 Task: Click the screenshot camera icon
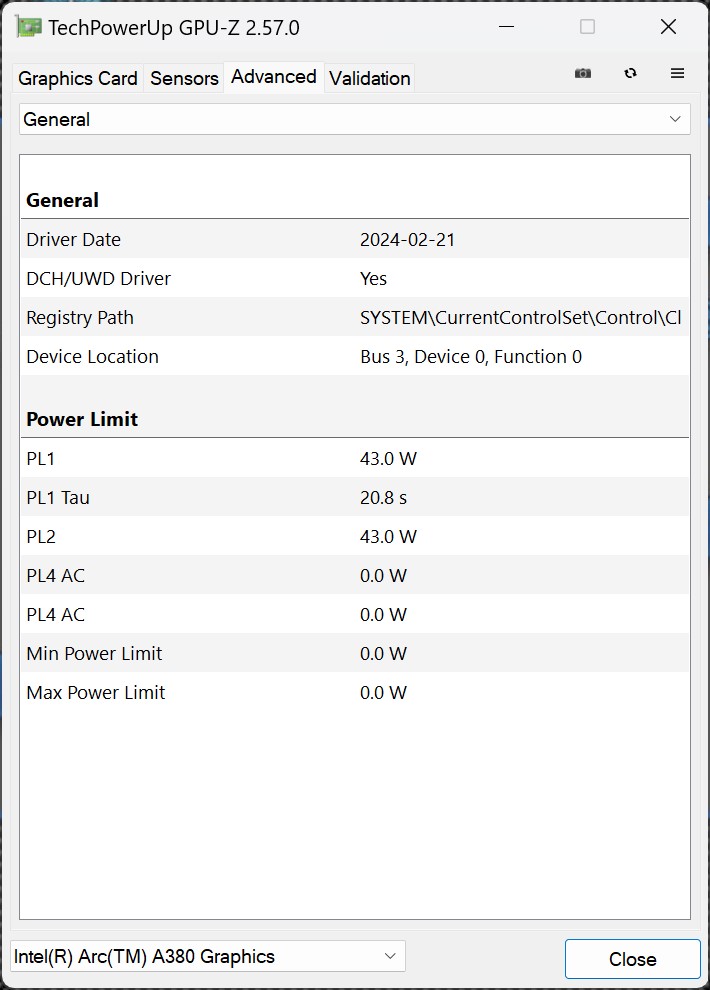[x=583, y=74]
